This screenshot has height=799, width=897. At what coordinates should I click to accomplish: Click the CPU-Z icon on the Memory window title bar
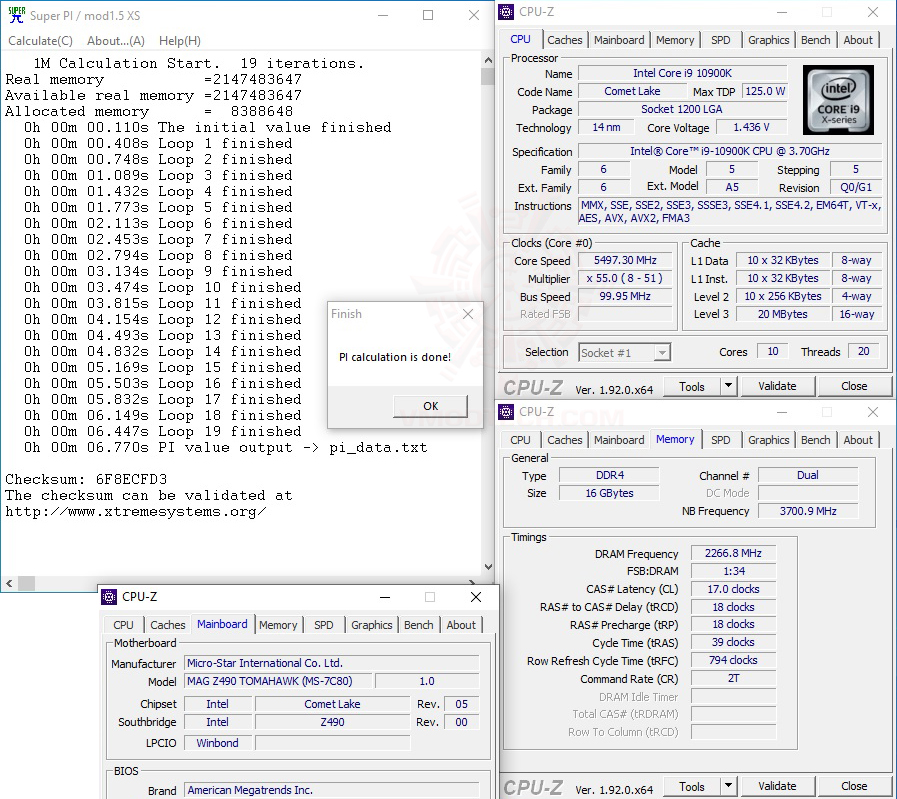click(x=506, y=411)
